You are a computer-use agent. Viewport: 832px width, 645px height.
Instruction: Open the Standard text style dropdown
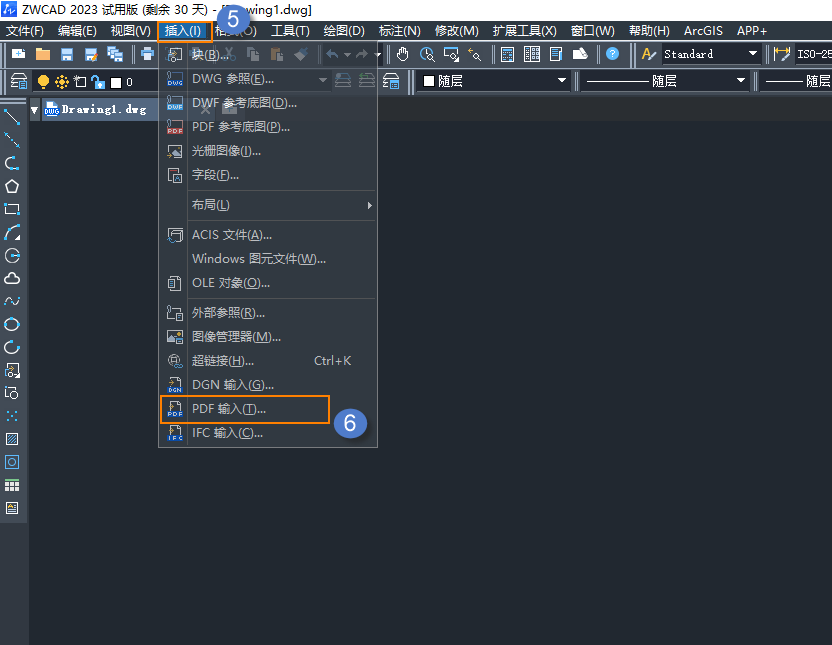tap(710, 54)
